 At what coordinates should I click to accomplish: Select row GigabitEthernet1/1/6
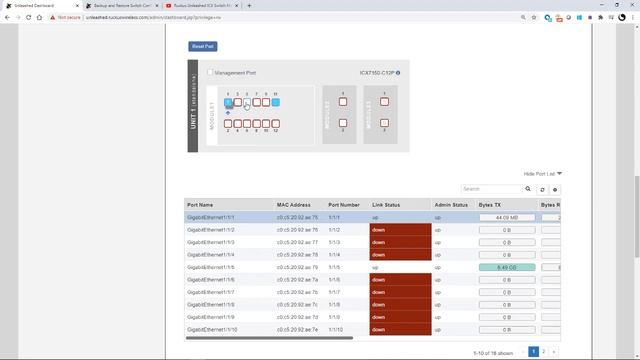372,280
